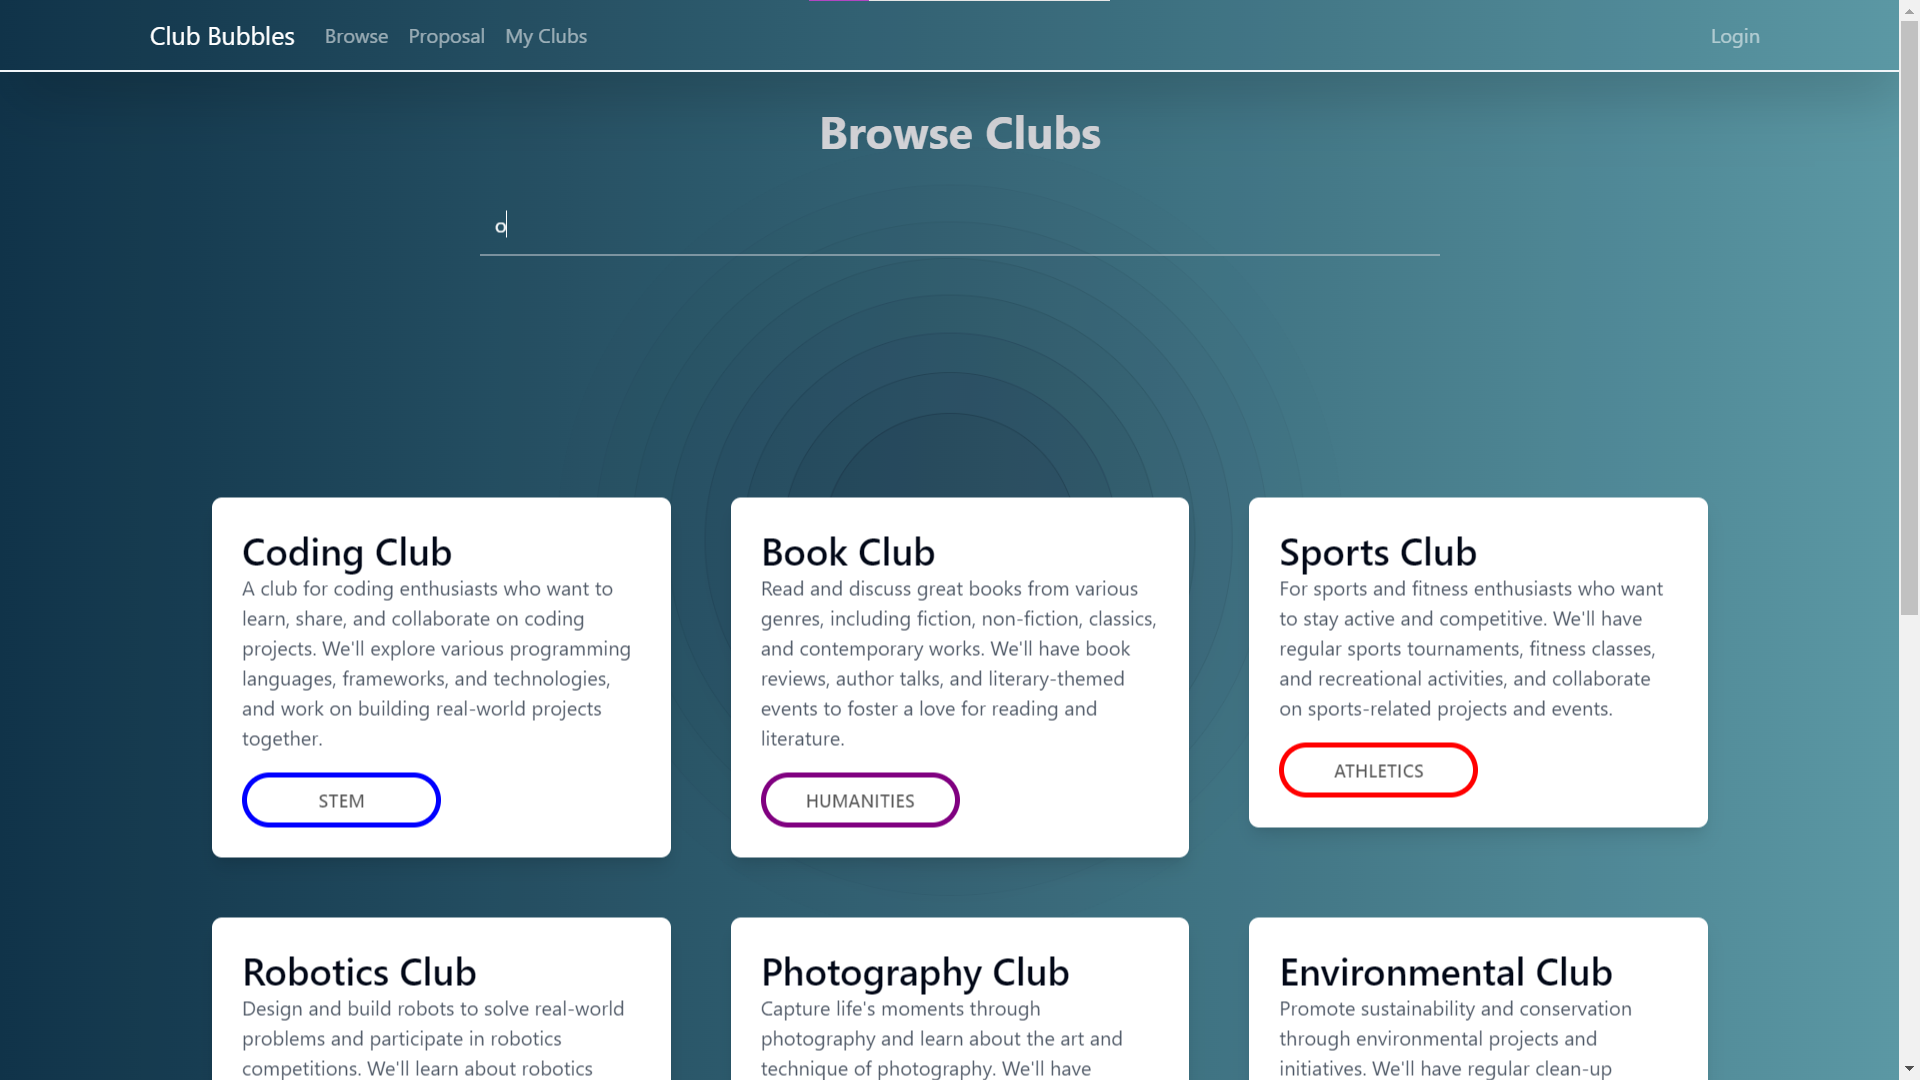The height and width of the screenshot is (1080, 1920).
Task: Click the Login link
Action: click(x=1734, y=36)
